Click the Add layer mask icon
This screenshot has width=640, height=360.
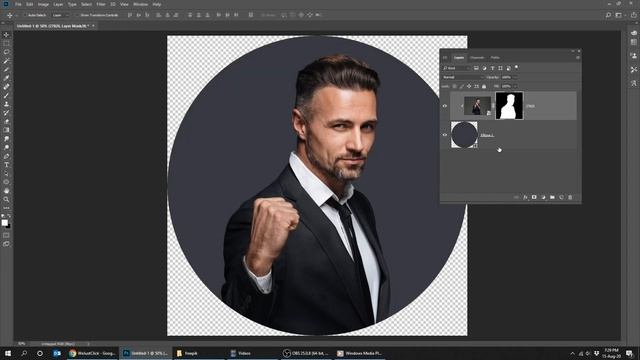(534, 198)
